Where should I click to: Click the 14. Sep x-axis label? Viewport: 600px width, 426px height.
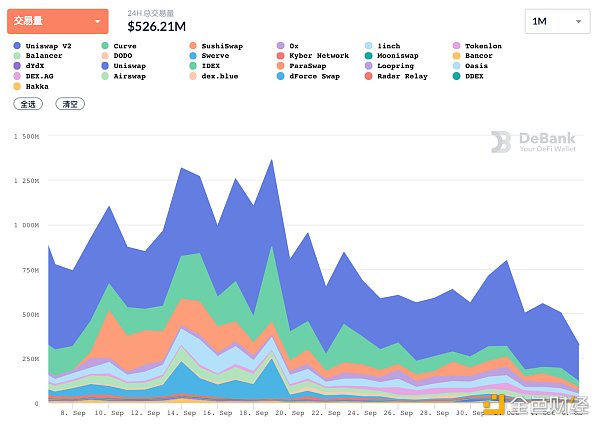(181, 413)
